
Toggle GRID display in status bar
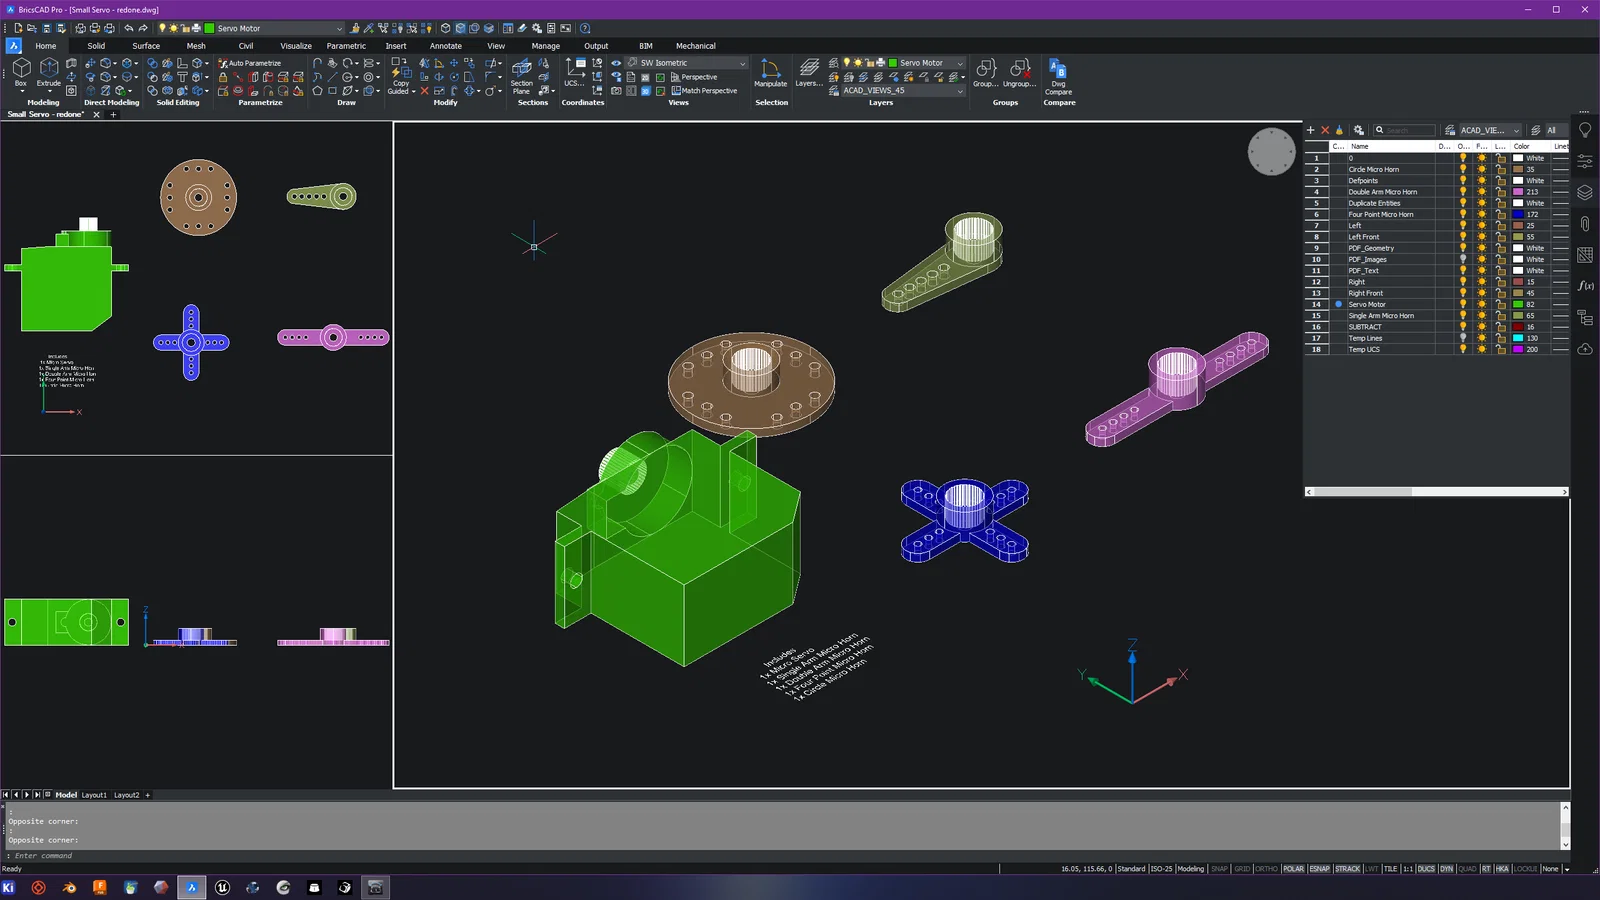point(1242,869)
